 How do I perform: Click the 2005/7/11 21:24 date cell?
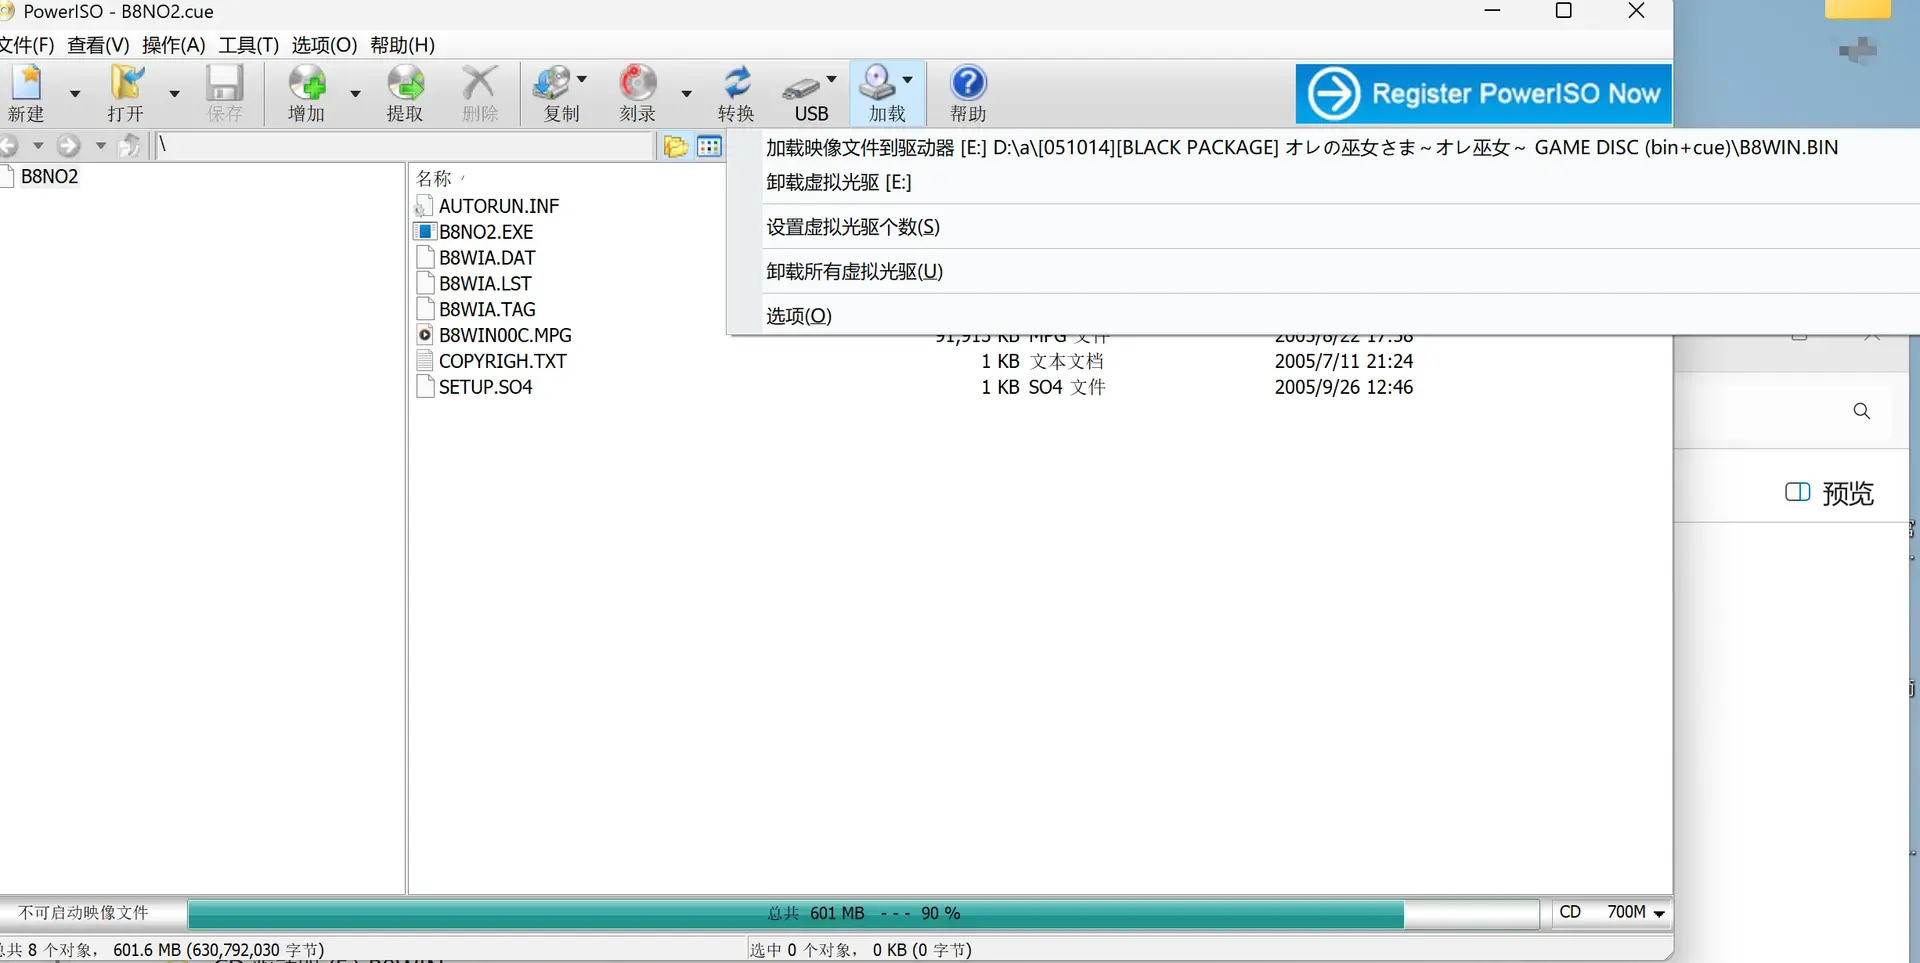[x=1343, y=361]
